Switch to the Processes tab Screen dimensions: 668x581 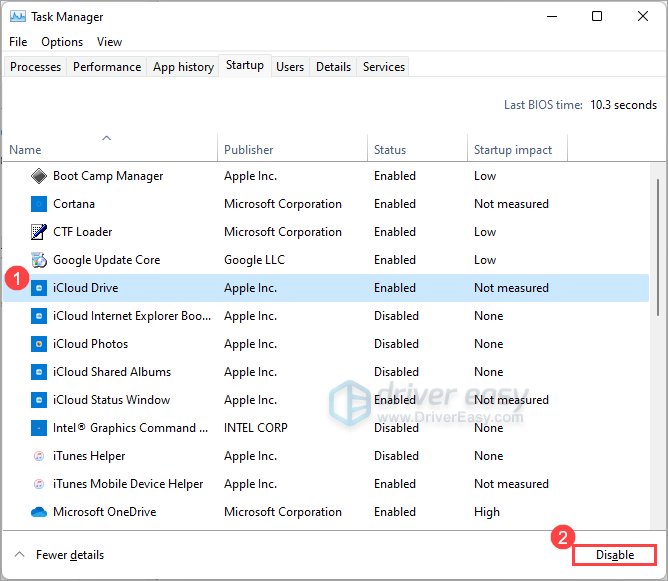click(x=35, y=67)
